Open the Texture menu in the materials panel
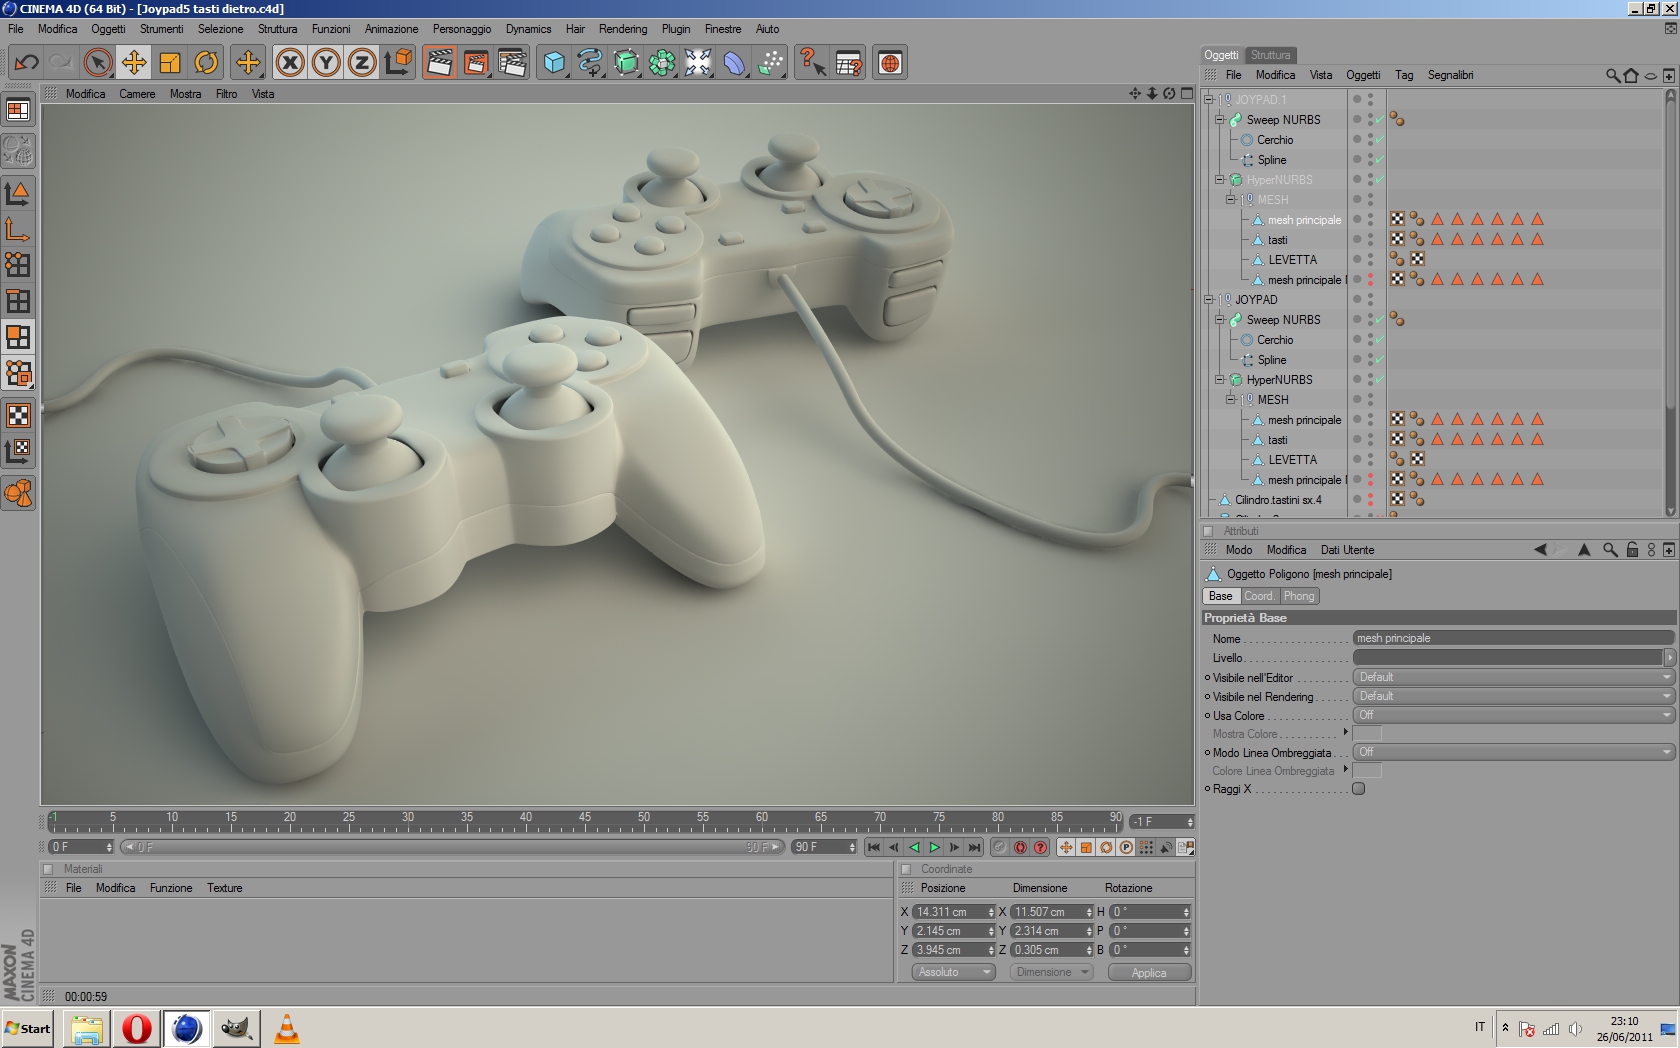The width and height of the screenshot is (1680, 1048). pyautogui.click(x=225, y=888)
